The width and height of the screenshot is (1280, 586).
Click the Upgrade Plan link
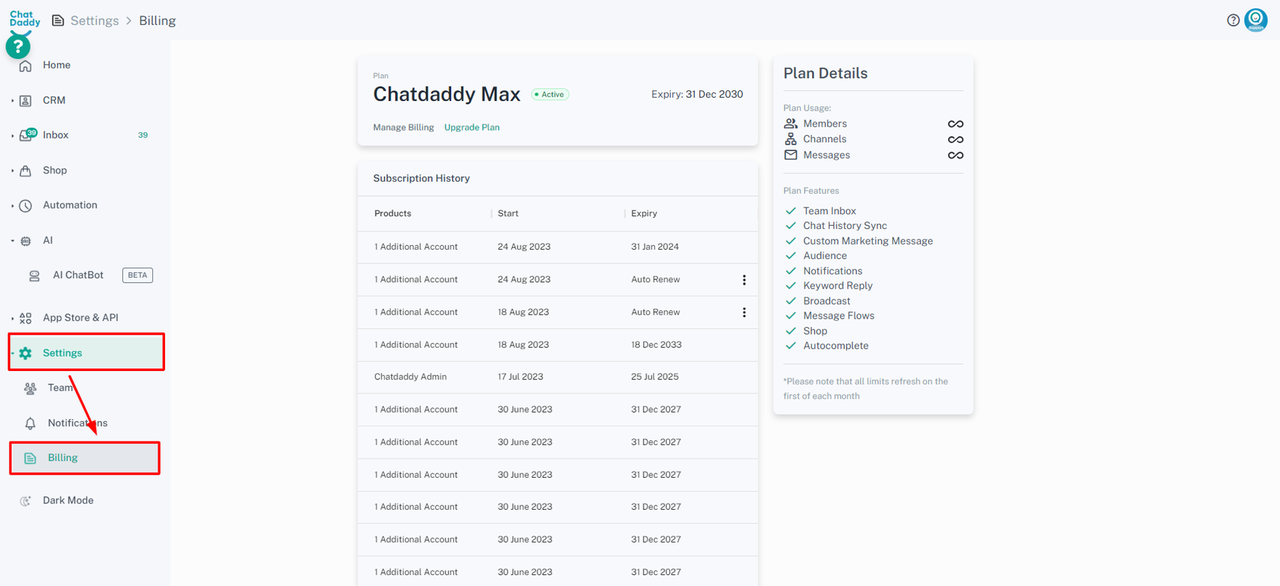pos(472,128)
